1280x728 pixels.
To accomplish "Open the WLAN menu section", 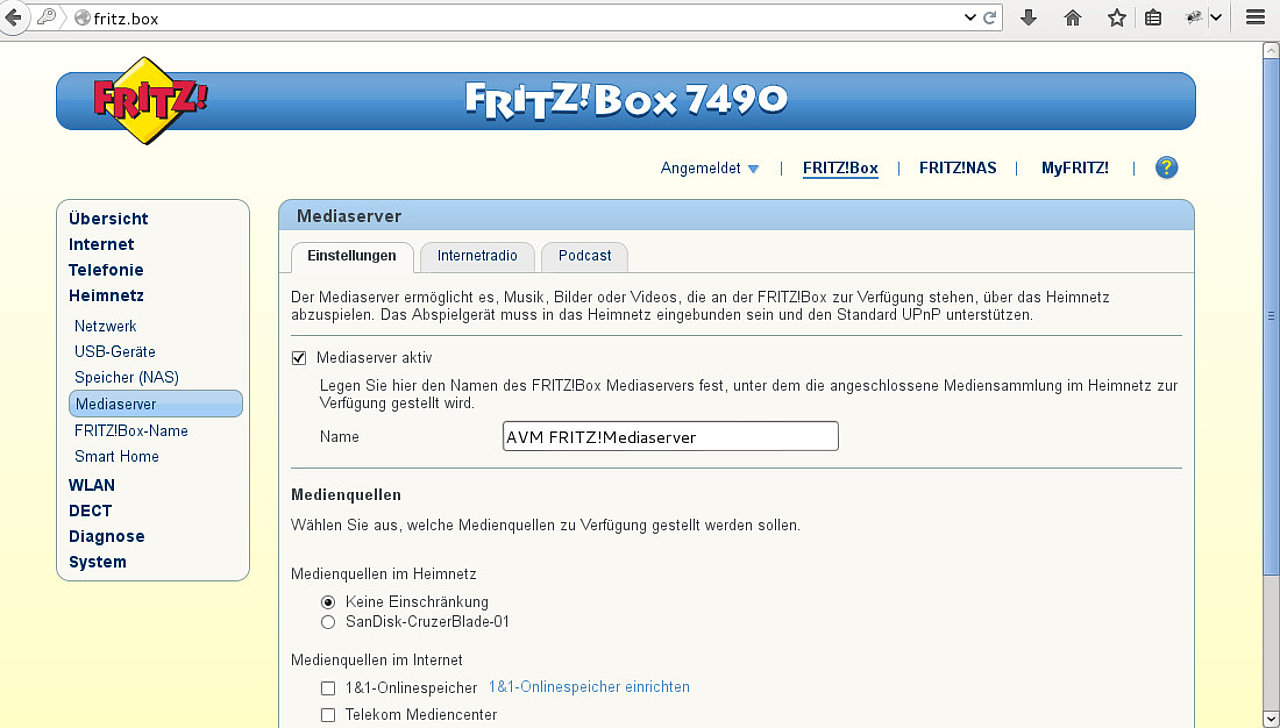I will [x=92, y=485].
